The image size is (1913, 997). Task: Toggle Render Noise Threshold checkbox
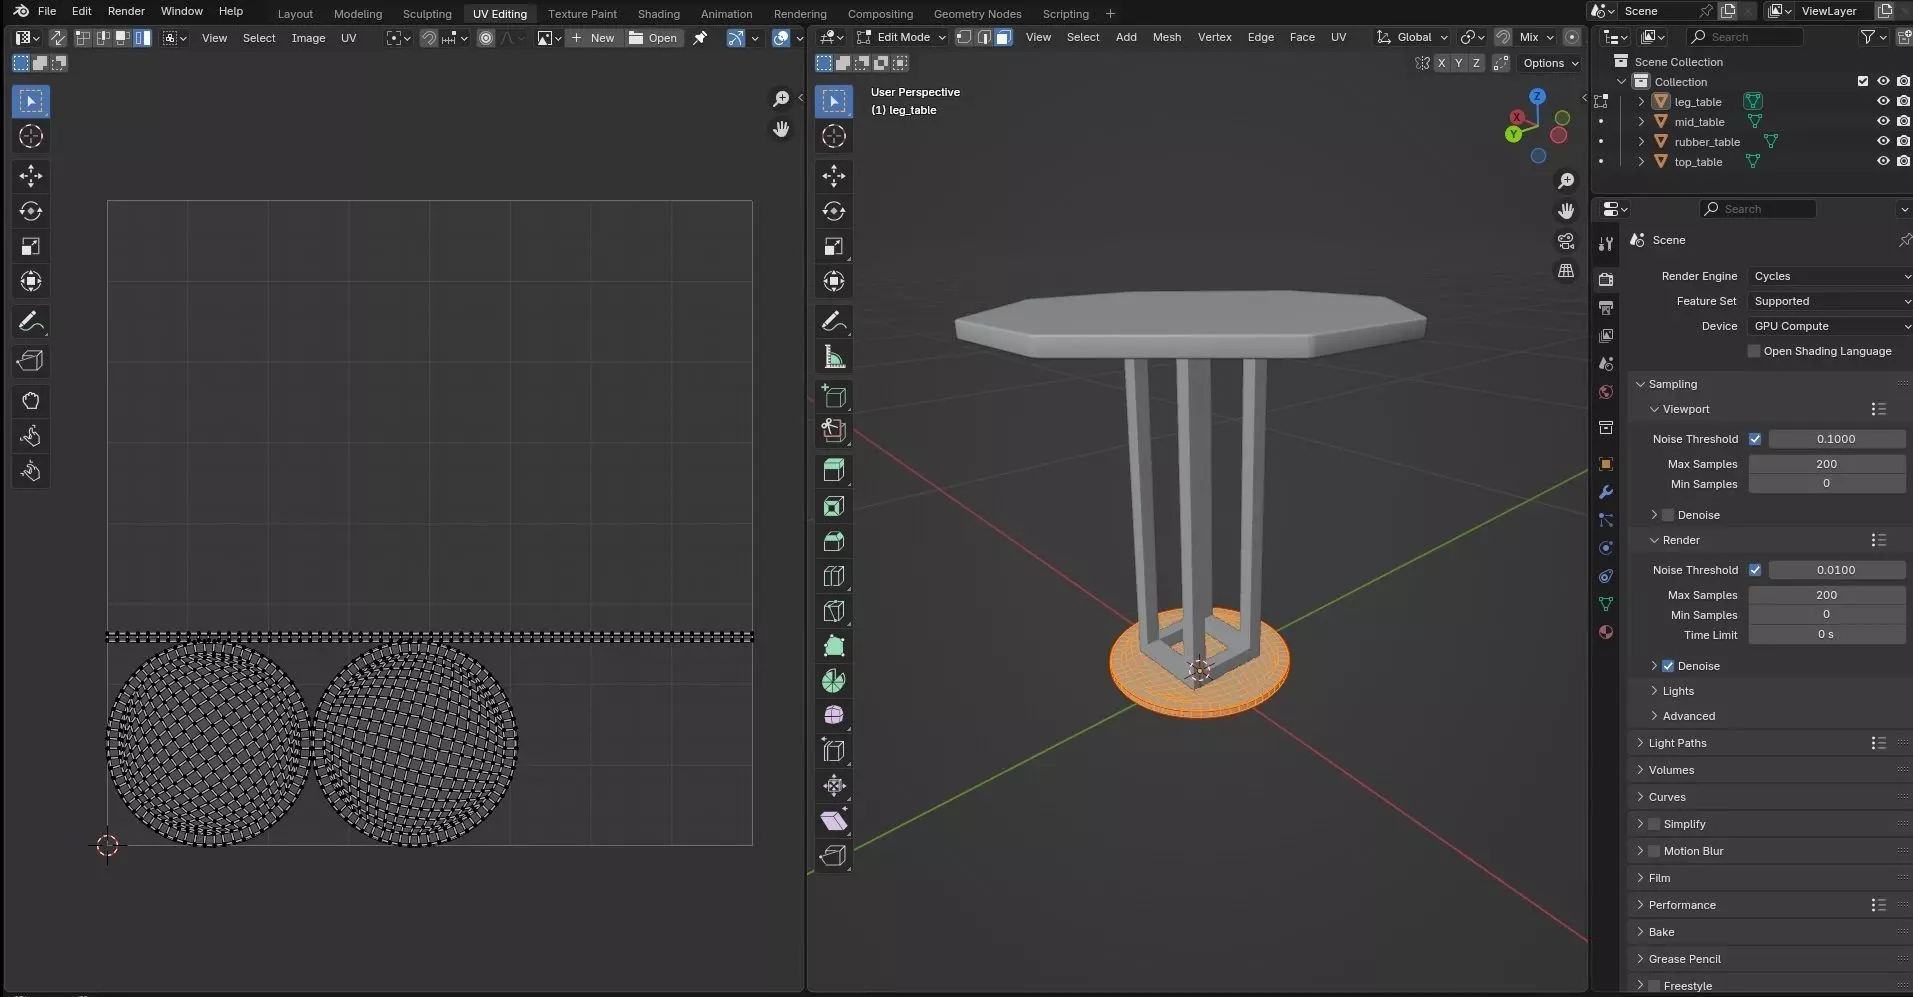click(x=1755, y=570)
